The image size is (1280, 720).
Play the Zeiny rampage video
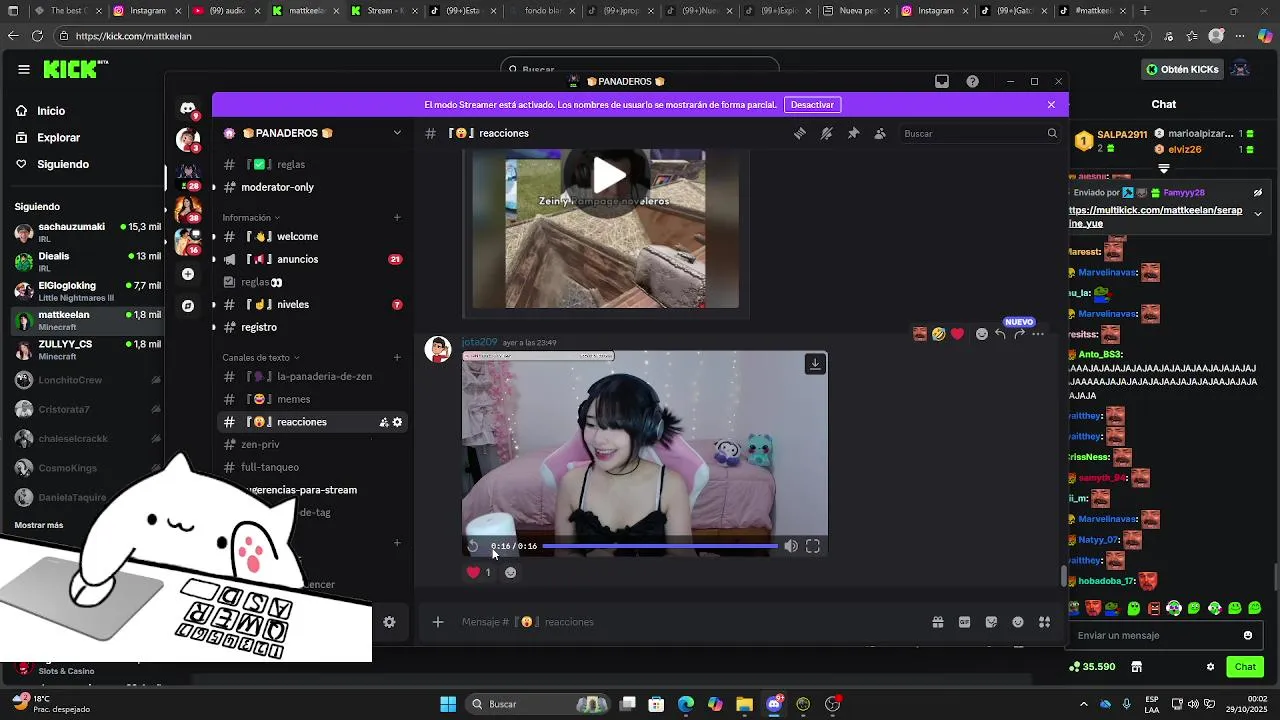609,176
